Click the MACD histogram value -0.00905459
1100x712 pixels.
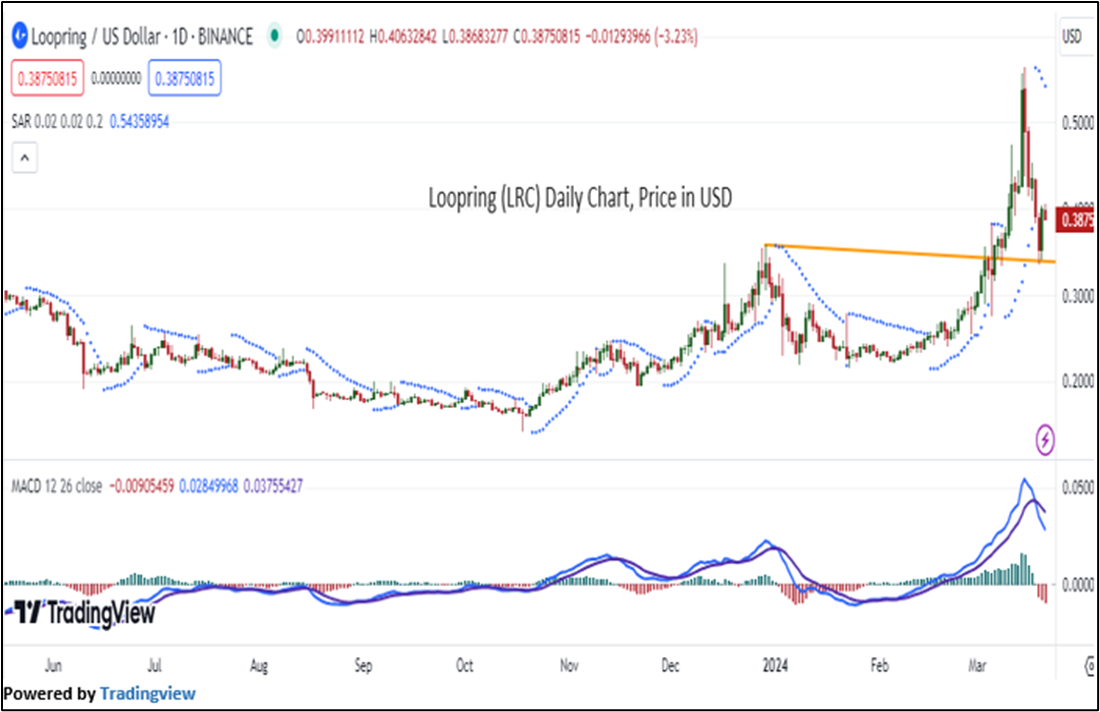(142, 486)
